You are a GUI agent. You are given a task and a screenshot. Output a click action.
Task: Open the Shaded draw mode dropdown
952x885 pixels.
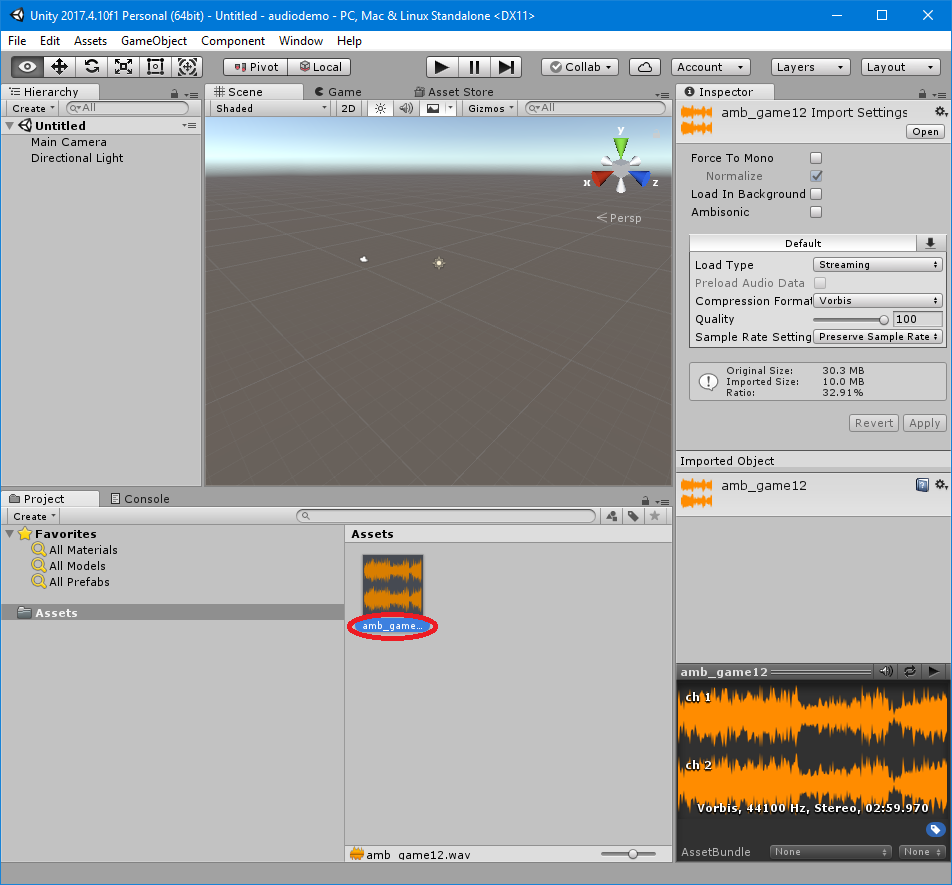click(x=271, y=108)
